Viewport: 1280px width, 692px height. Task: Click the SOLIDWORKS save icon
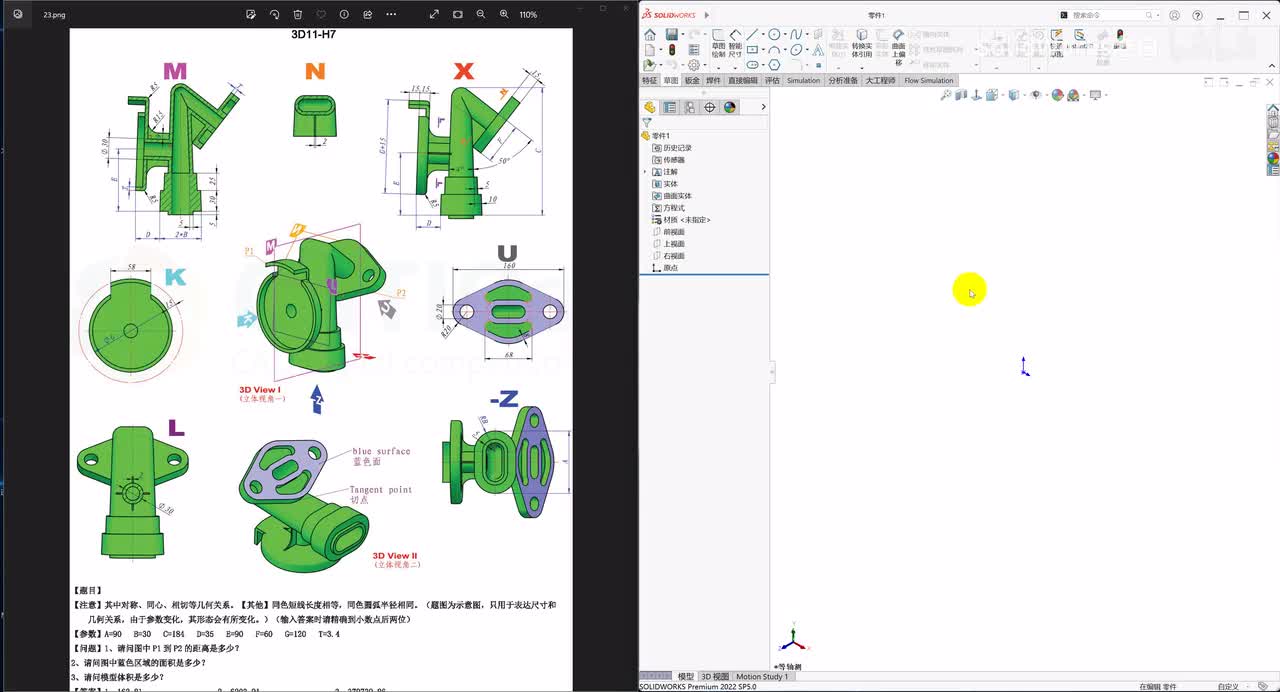672,35
